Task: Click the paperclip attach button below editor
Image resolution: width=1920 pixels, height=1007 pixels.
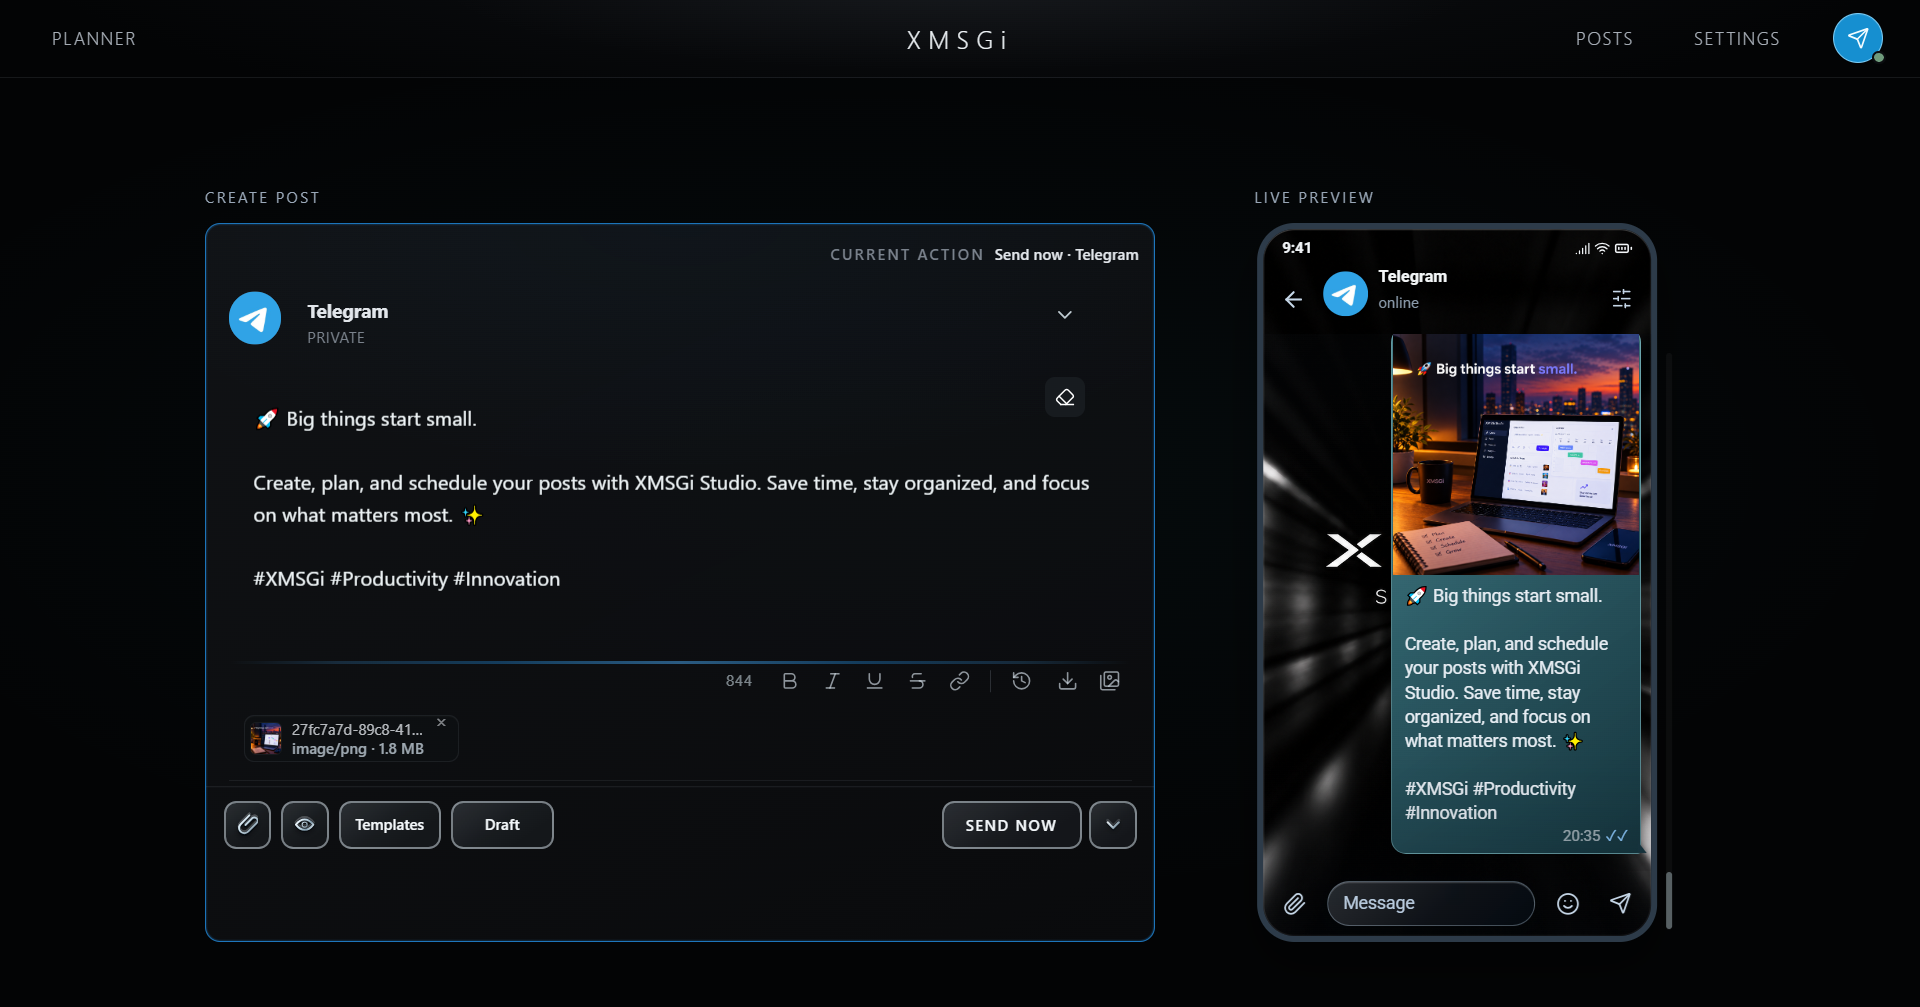Action: click(x=247, y=825)
